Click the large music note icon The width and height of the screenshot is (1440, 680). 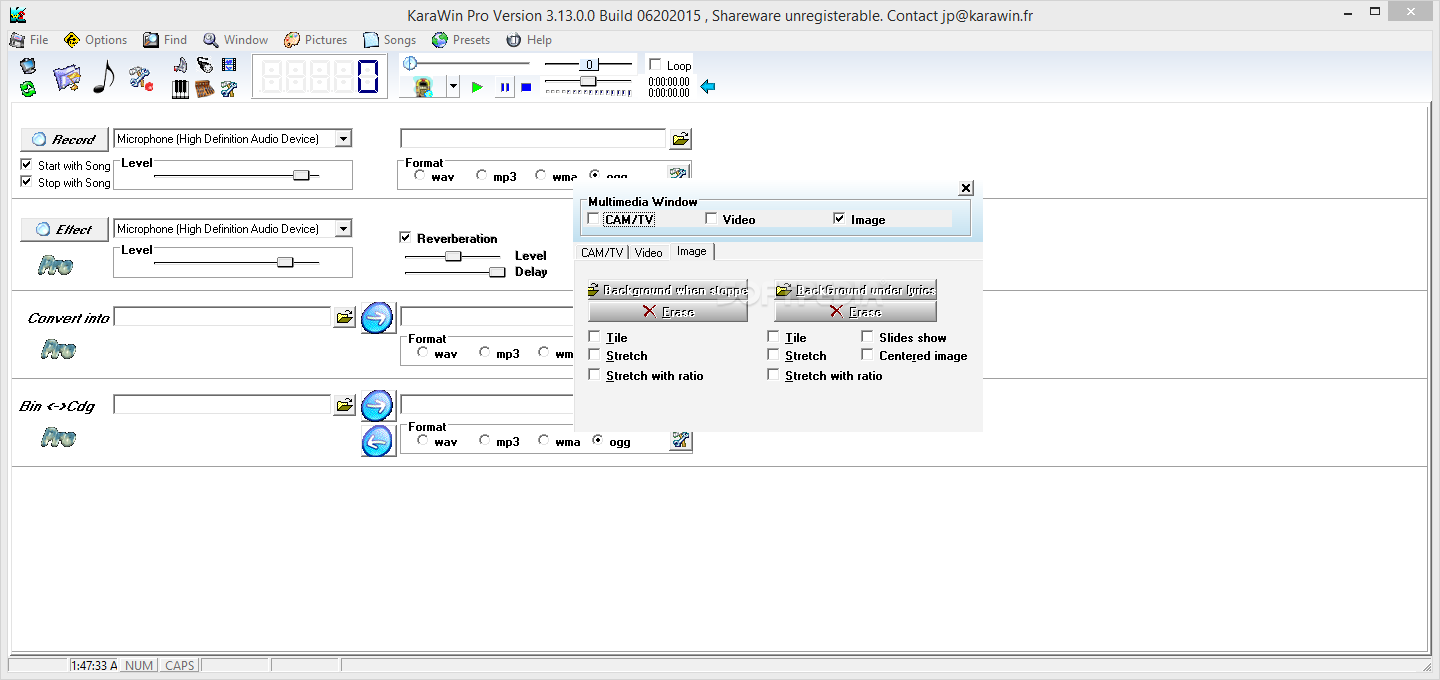click(104, 77)
